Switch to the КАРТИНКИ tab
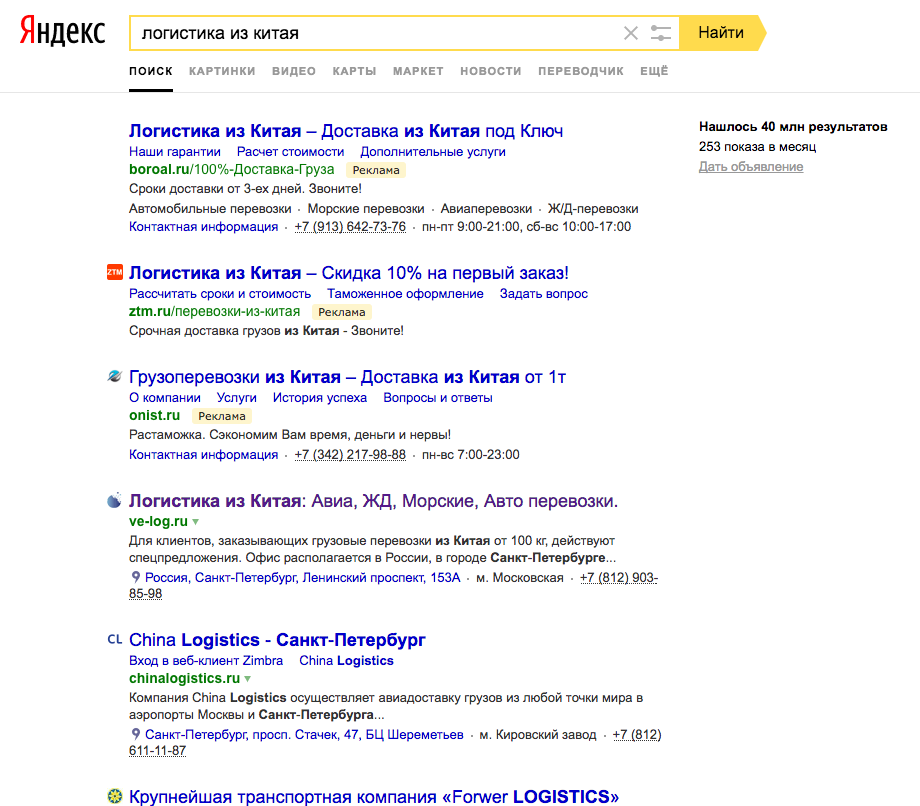The width and height of the screenshot is (920, 806). pos(222,71)
